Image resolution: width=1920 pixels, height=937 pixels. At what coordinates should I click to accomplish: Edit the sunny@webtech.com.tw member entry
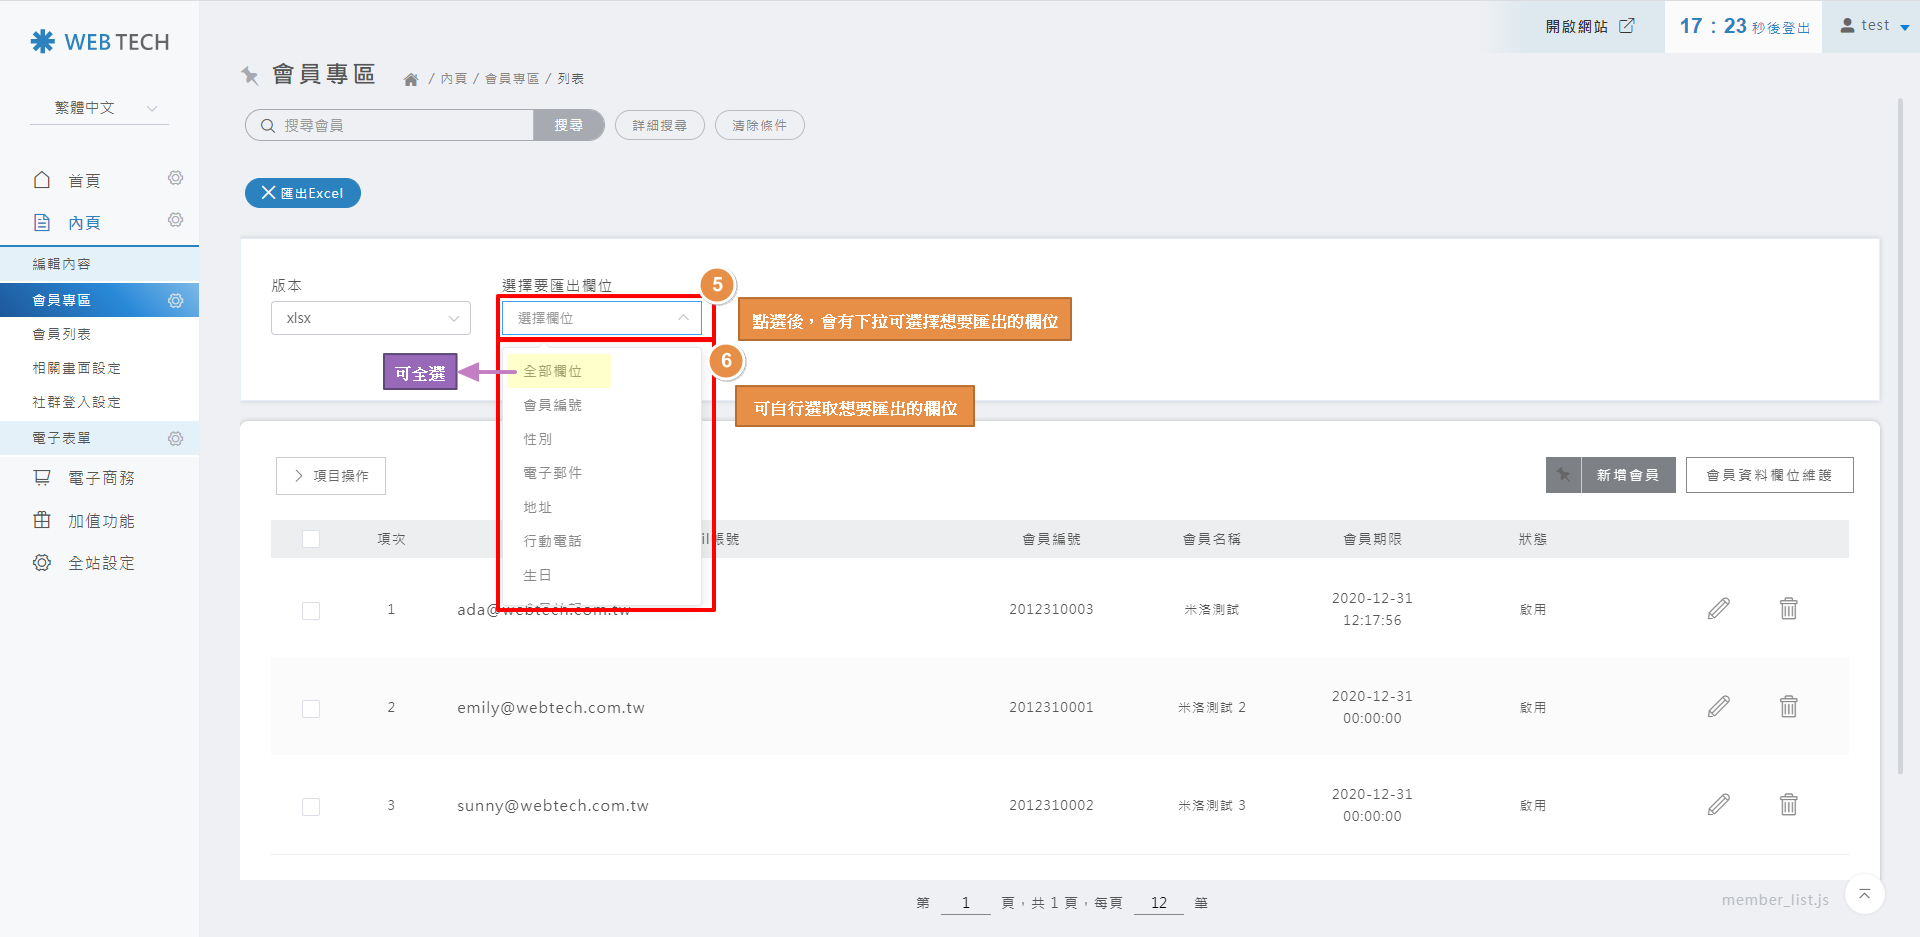(x=1718, y=805)
